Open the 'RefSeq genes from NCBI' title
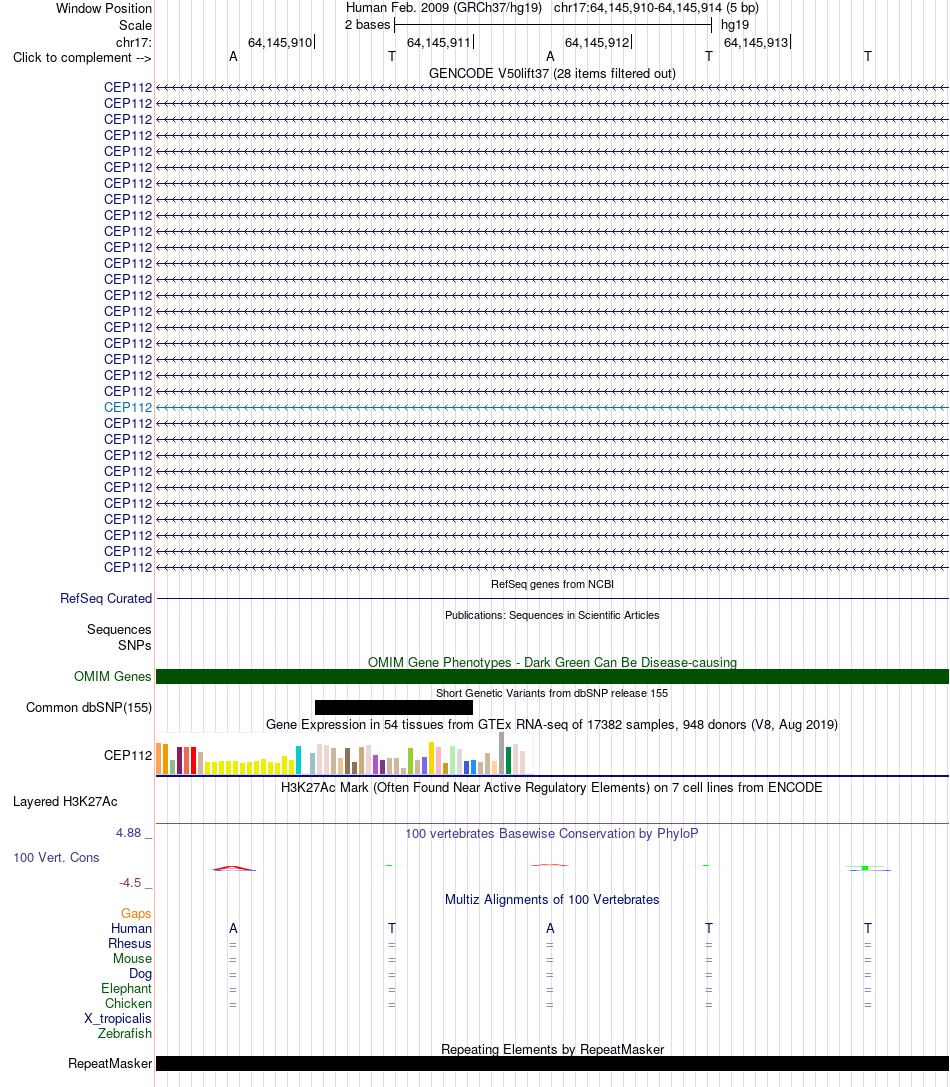The image size is (950, 1087). (552, 584)
